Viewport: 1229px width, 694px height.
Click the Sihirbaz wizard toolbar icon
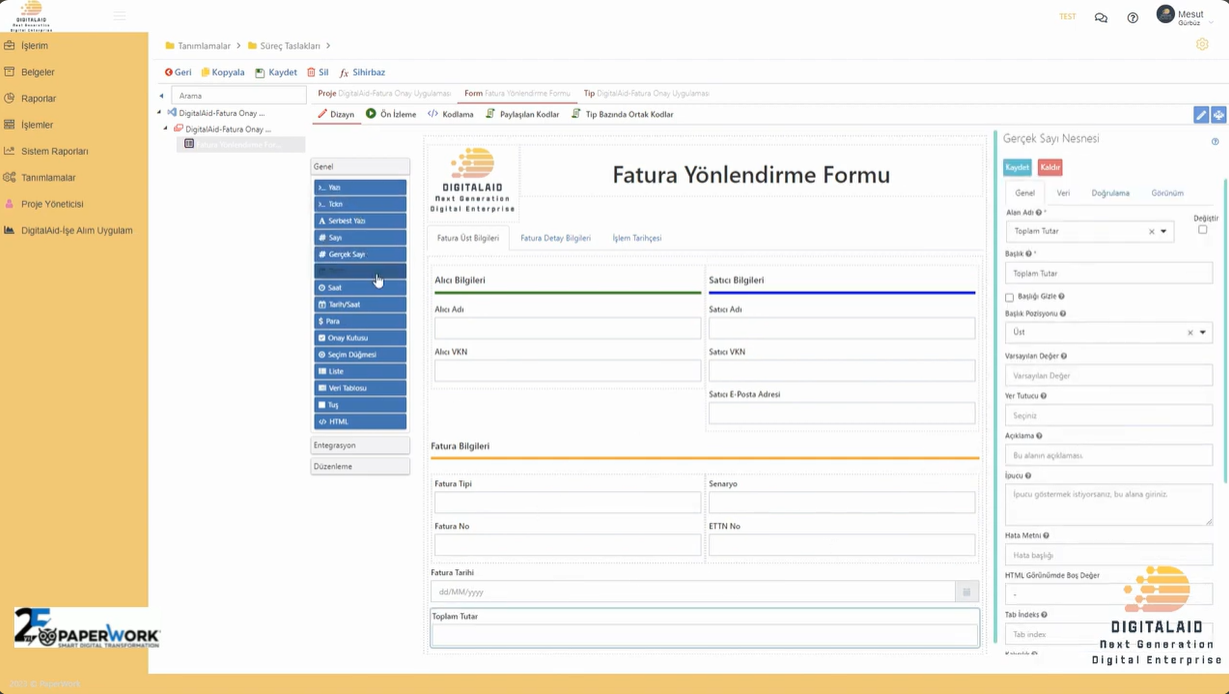click(x=344, y=73)
